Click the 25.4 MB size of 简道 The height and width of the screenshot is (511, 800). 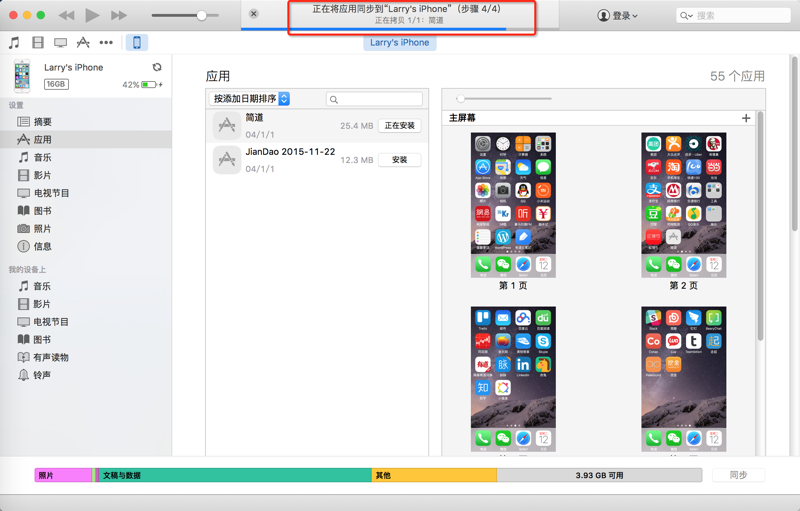coord(357,125)
